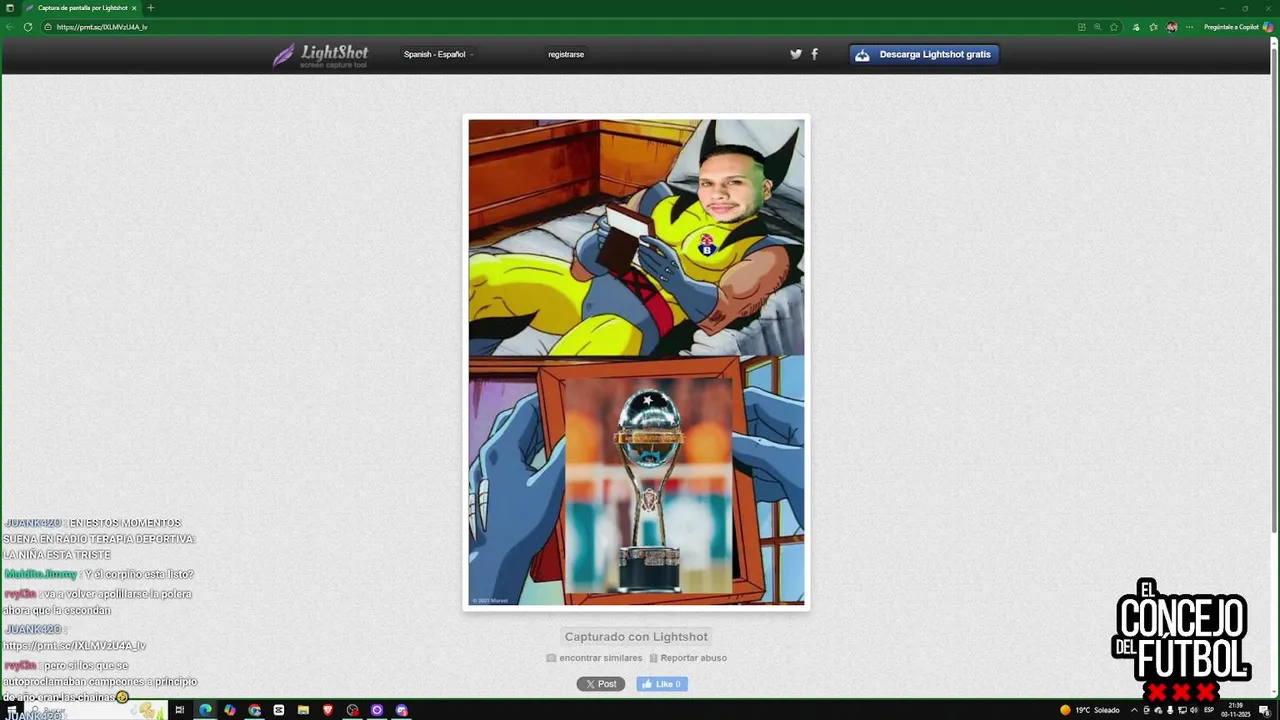Click the browser Back arrow
Viewport: 1280px width, 720px height.
pyautogui.click(x=10, y=27)
